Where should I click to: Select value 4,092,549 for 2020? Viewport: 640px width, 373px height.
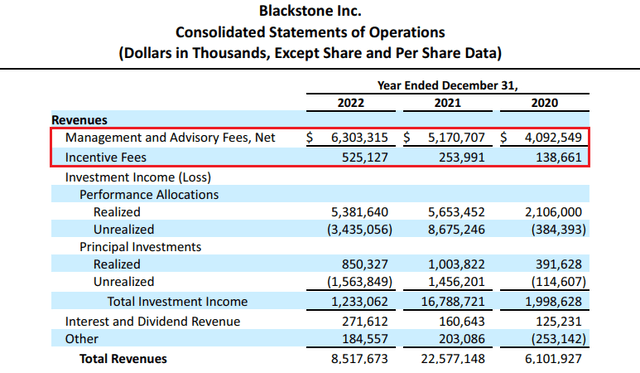553,138
